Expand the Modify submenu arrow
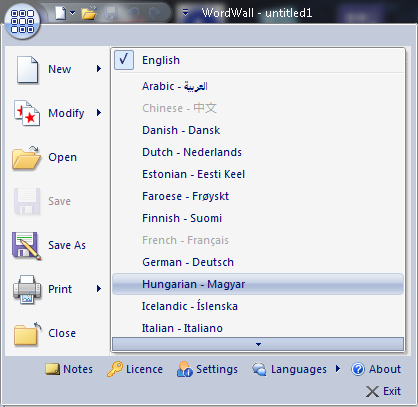418x407 pixels. (99, 113)
